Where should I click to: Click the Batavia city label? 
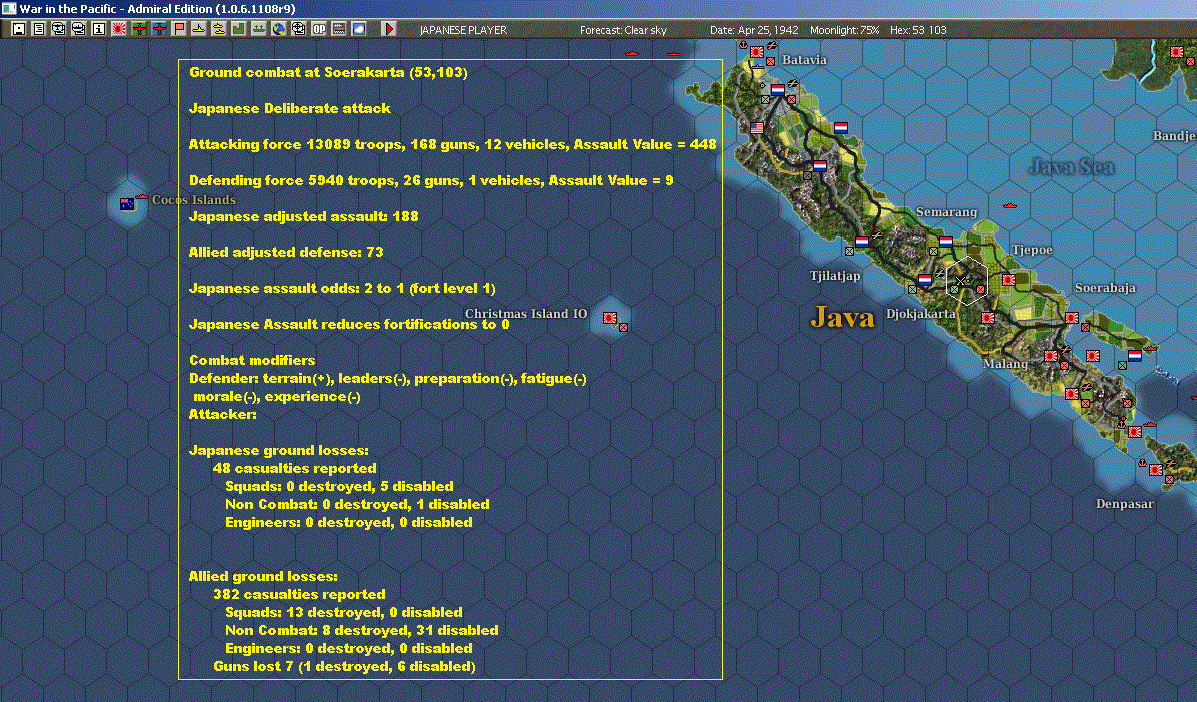(804, 60)
